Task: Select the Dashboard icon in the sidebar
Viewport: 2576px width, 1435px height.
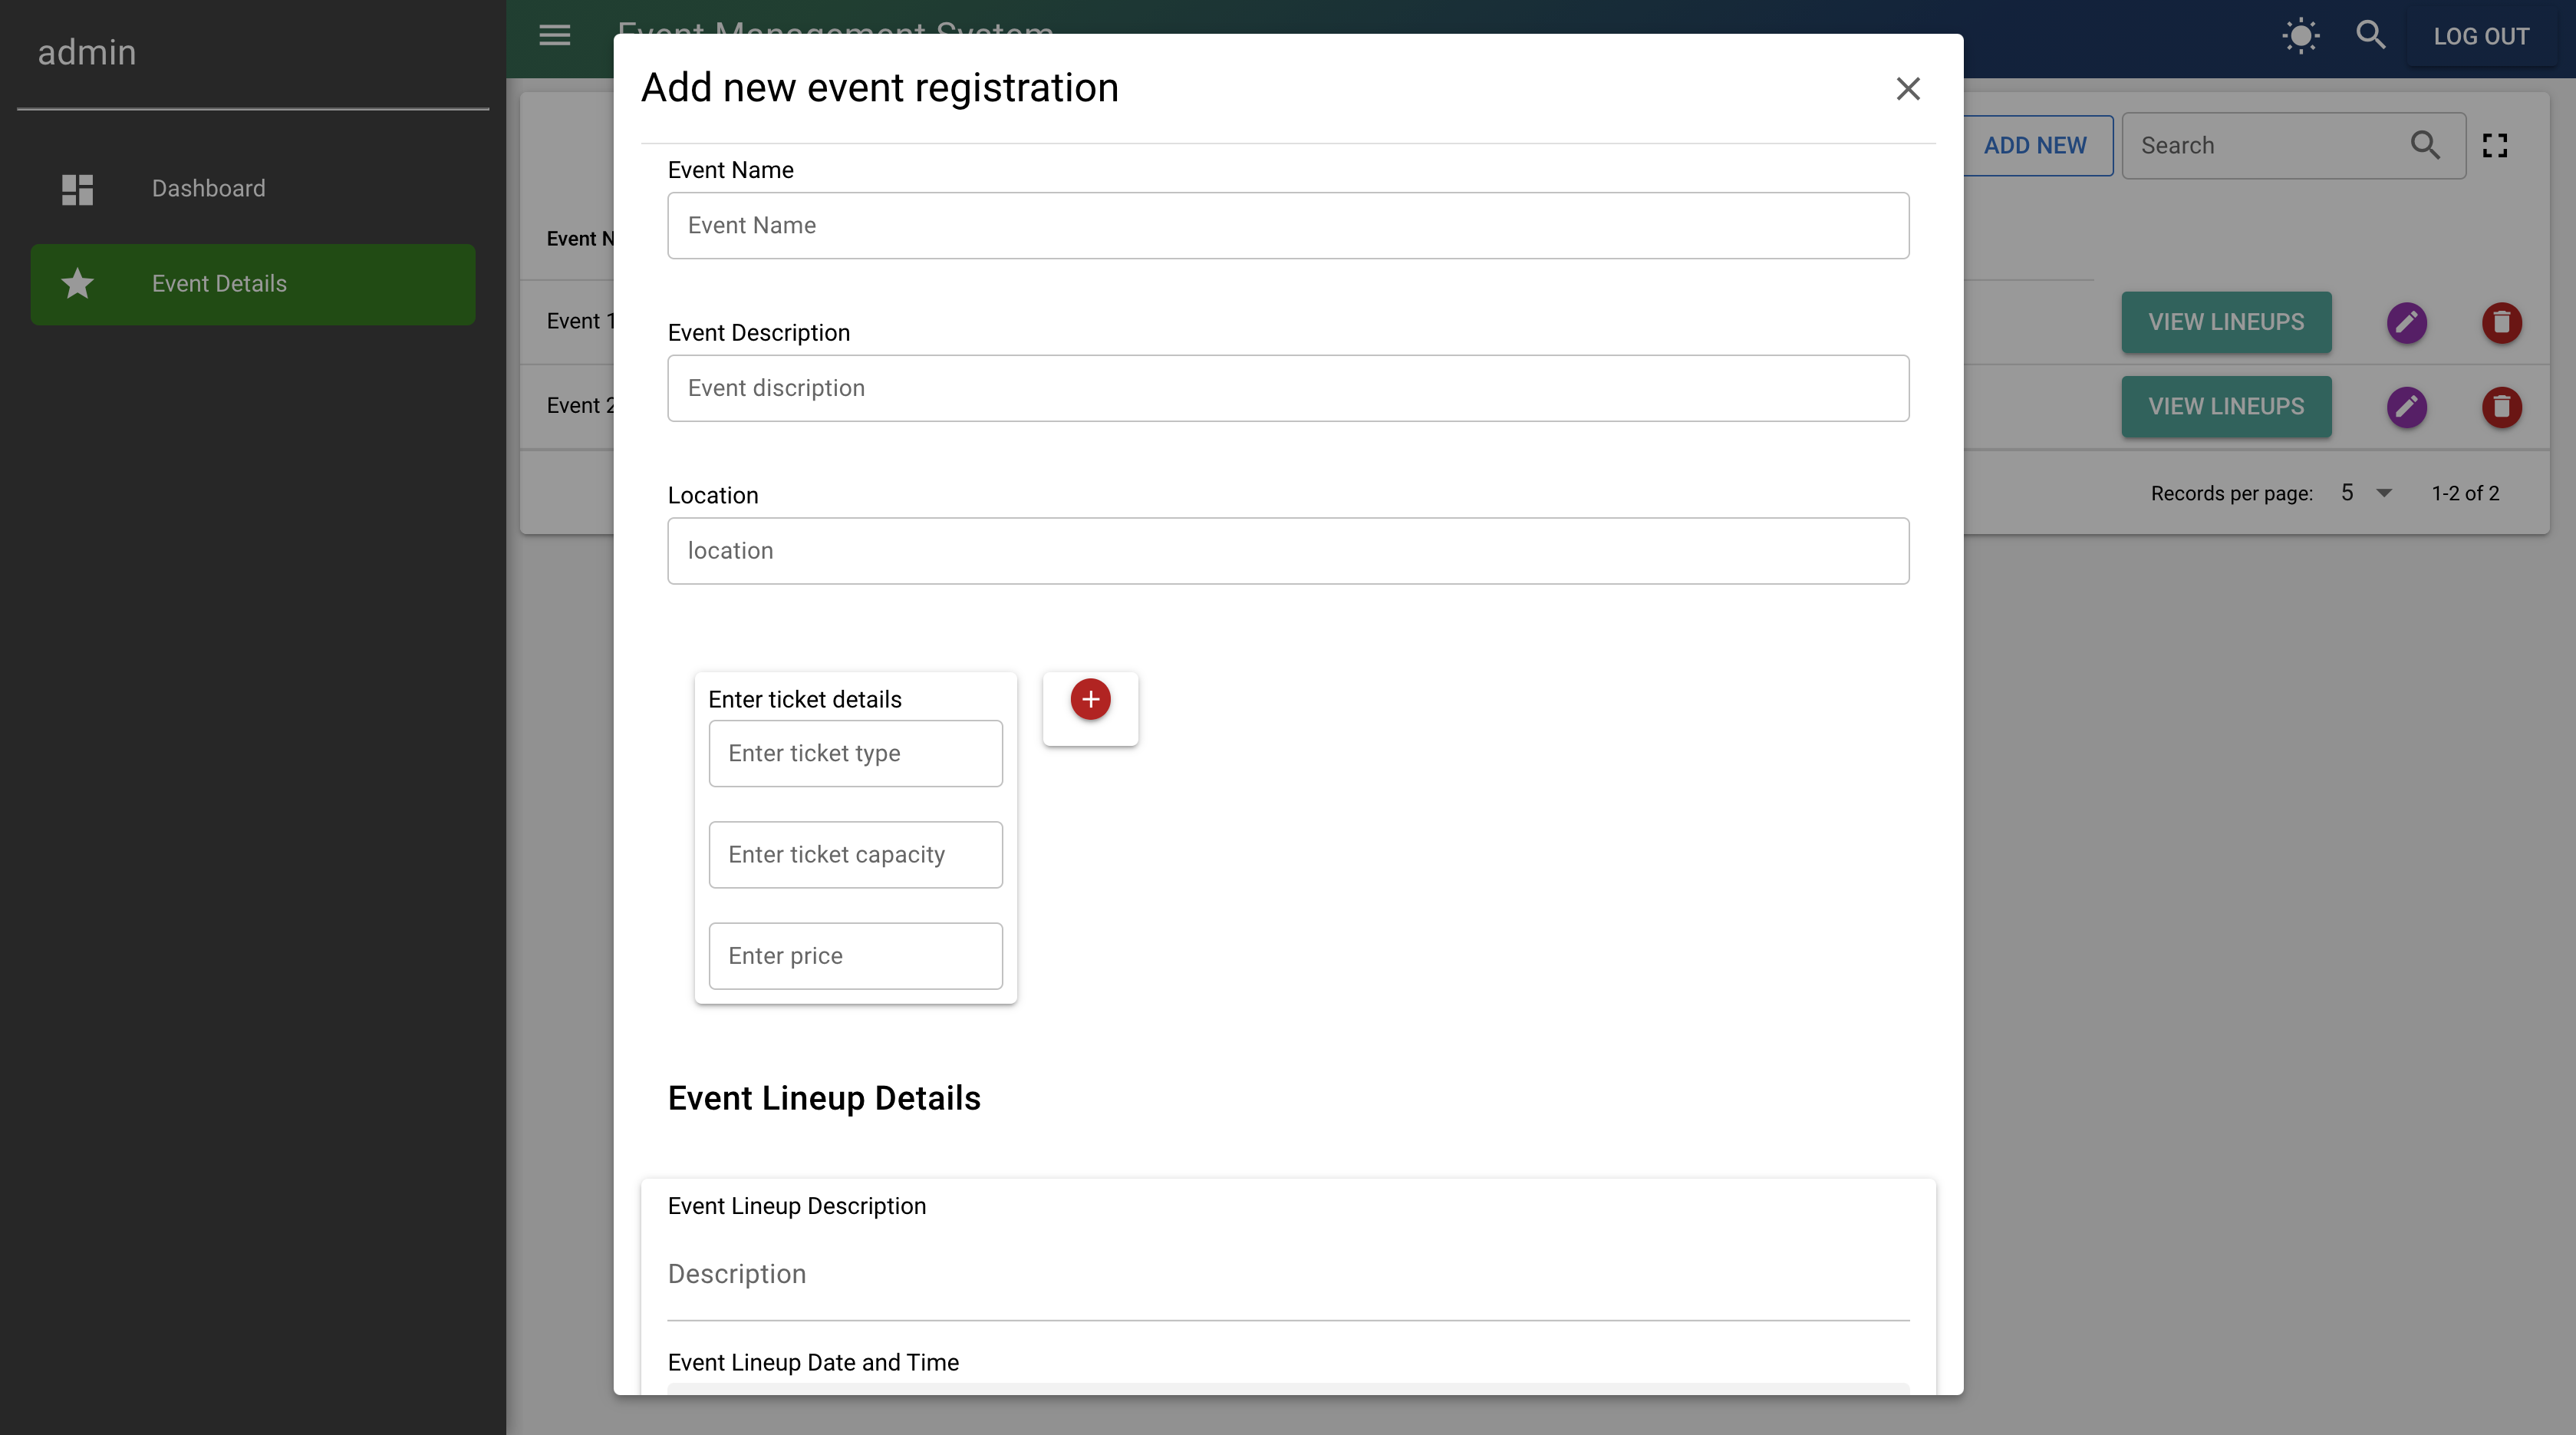Action: click(77, 189)
